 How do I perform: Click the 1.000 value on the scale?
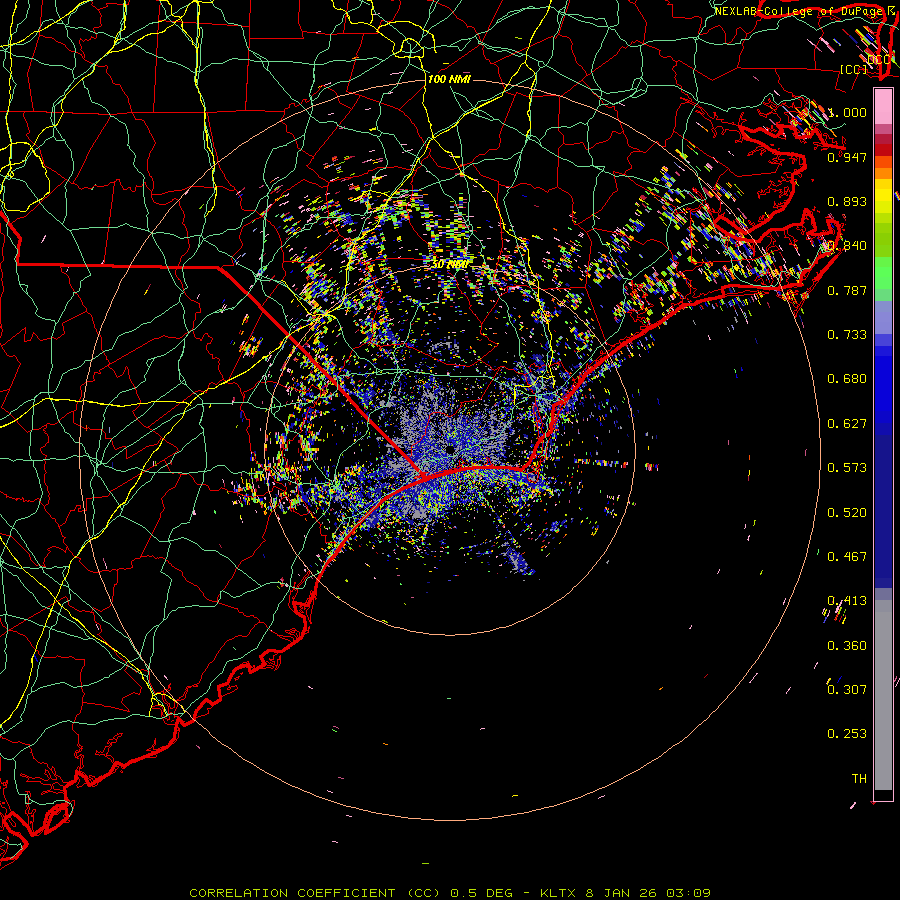[847, 112]
